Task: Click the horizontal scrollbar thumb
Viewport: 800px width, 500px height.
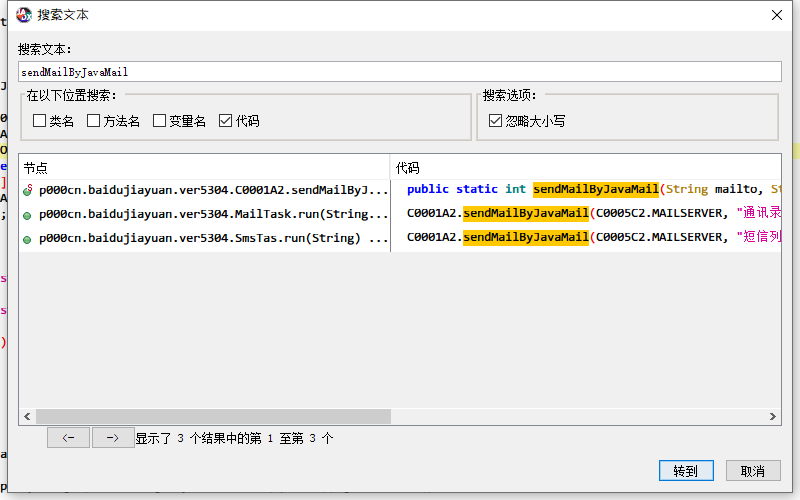Action: point(213,416)
